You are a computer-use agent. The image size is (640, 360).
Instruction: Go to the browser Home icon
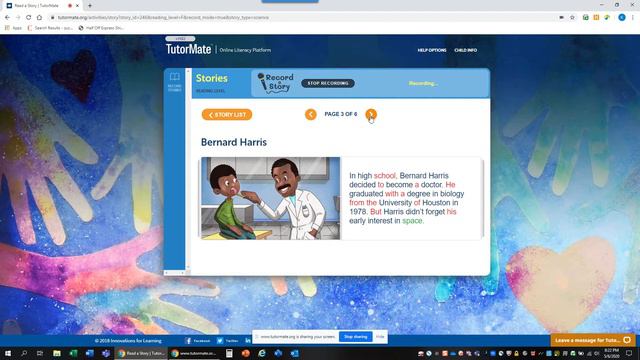click(x=39, y=18)
